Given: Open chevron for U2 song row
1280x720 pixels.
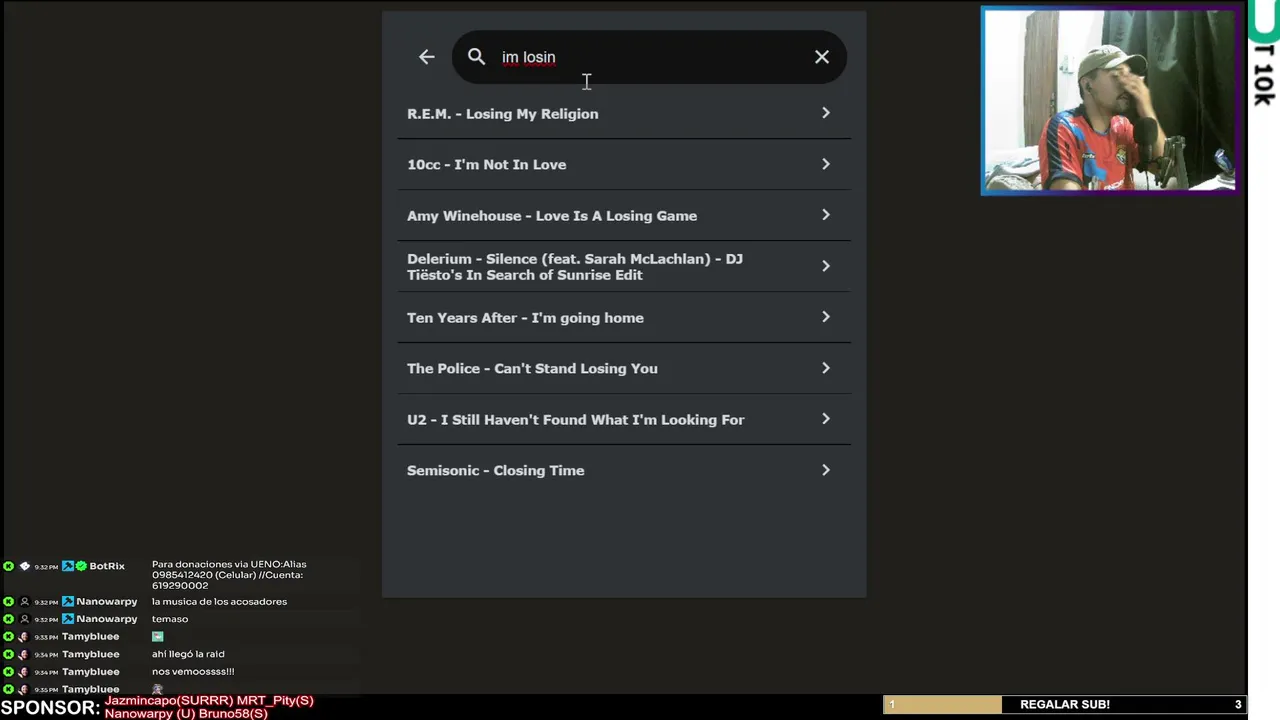Looking at the screenshot, I should [x=826, y=419].
